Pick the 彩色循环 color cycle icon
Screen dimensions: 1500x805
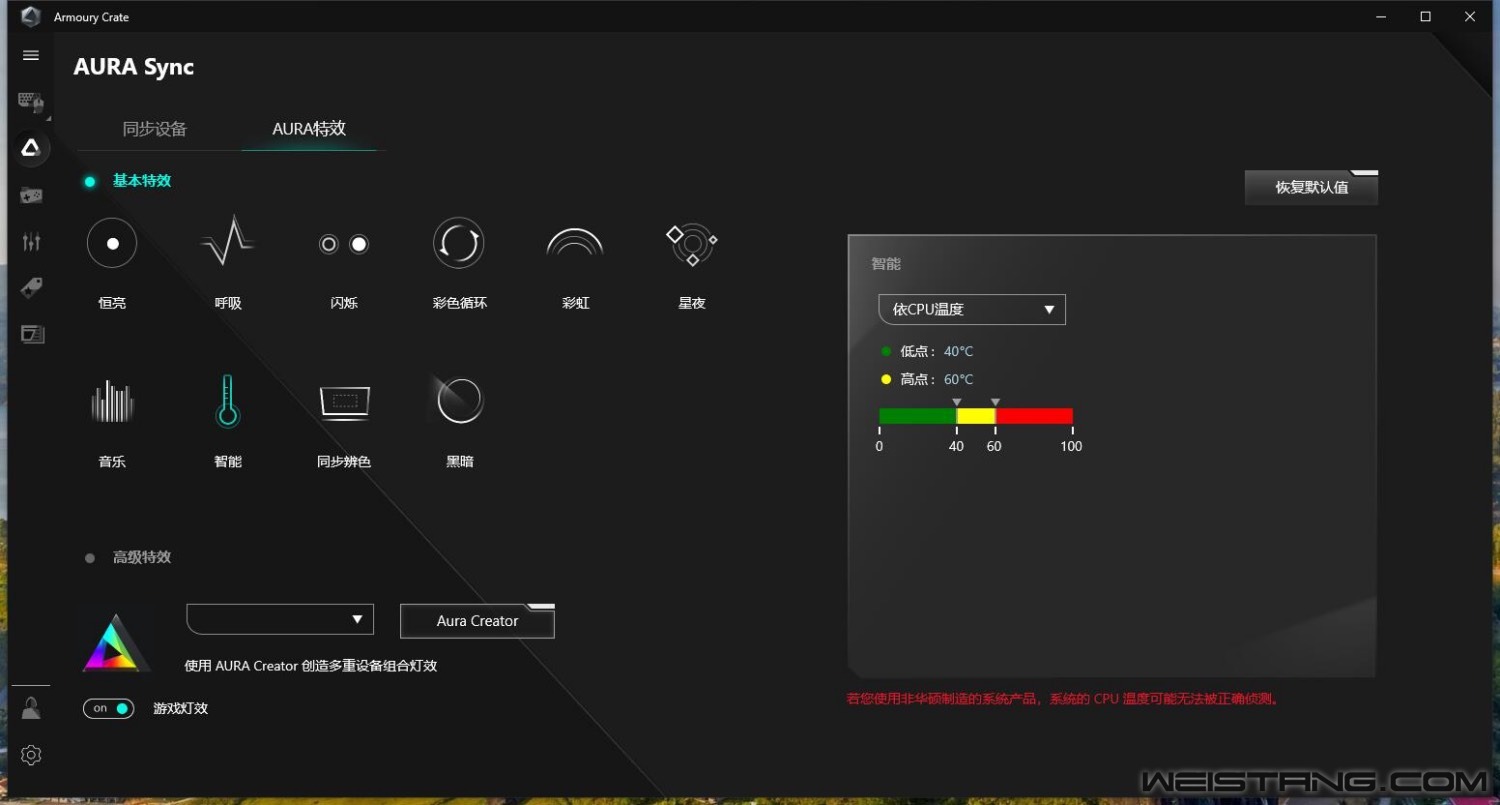[459, 243]
